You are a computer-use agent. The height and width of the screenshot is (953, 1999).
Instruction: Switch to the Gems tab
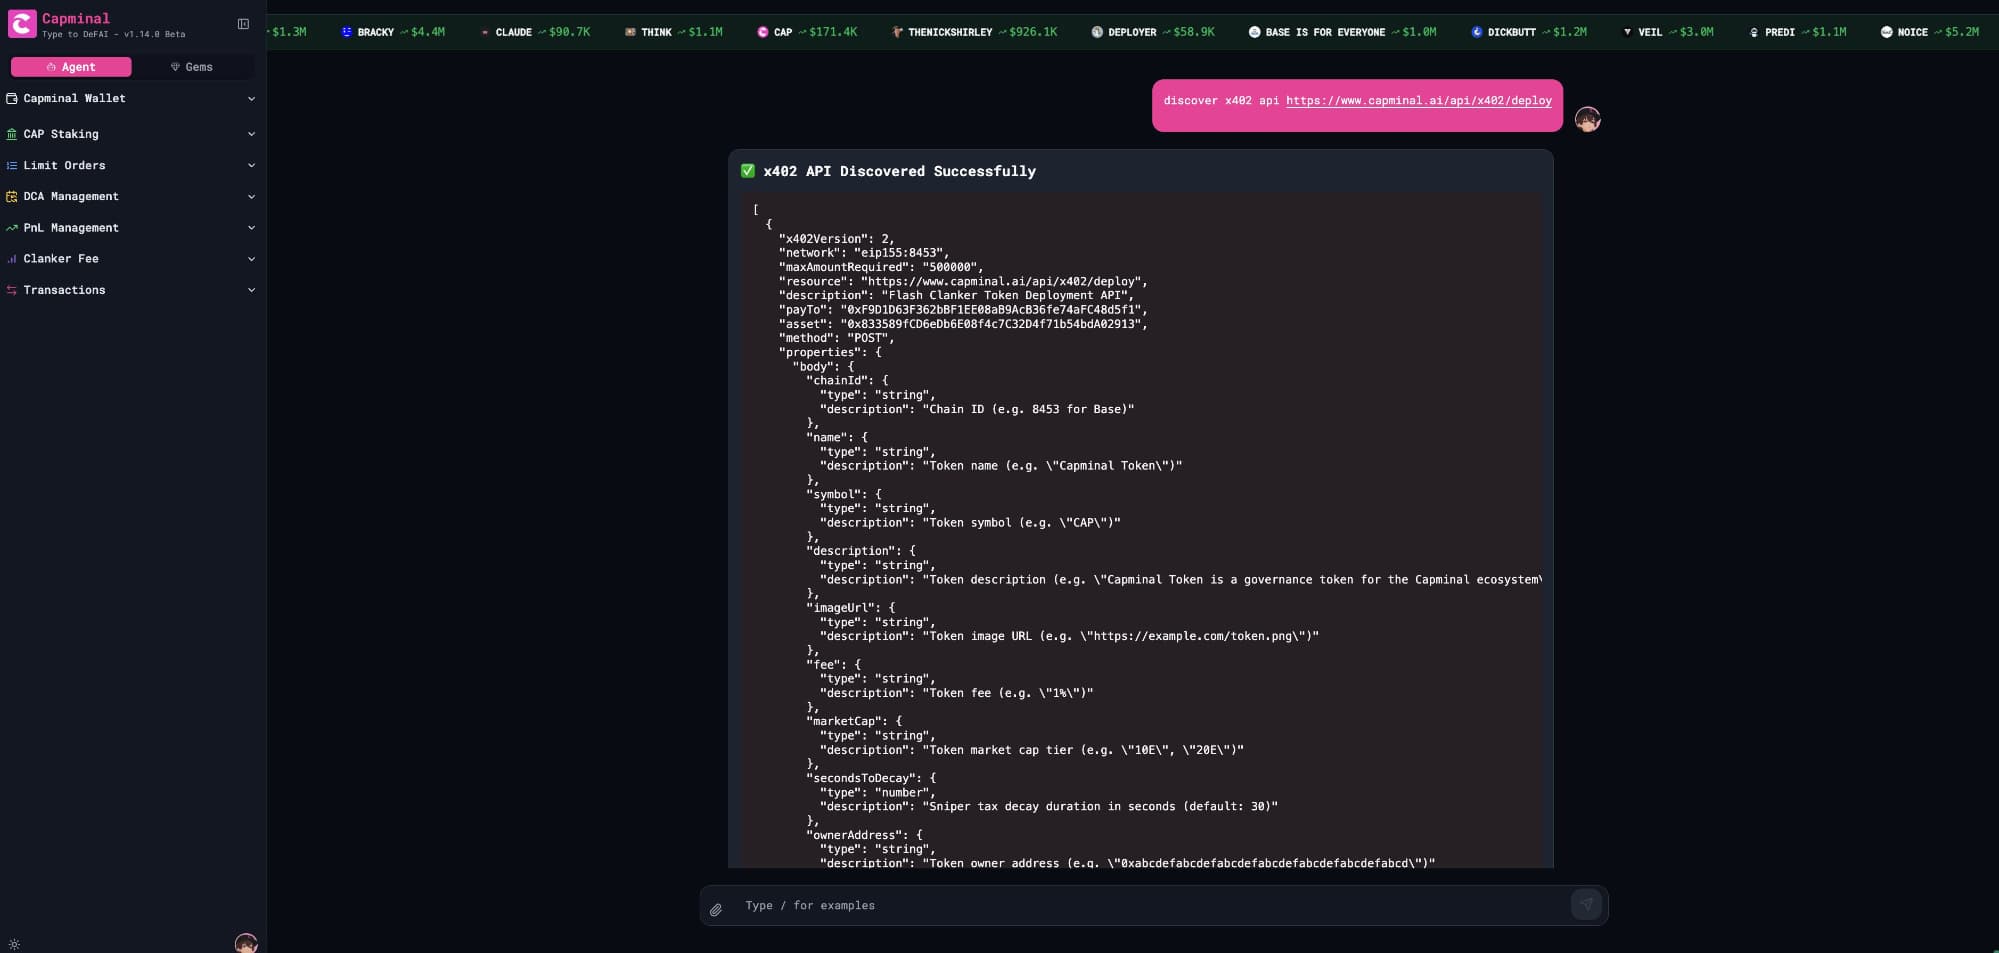pos(192,67)
